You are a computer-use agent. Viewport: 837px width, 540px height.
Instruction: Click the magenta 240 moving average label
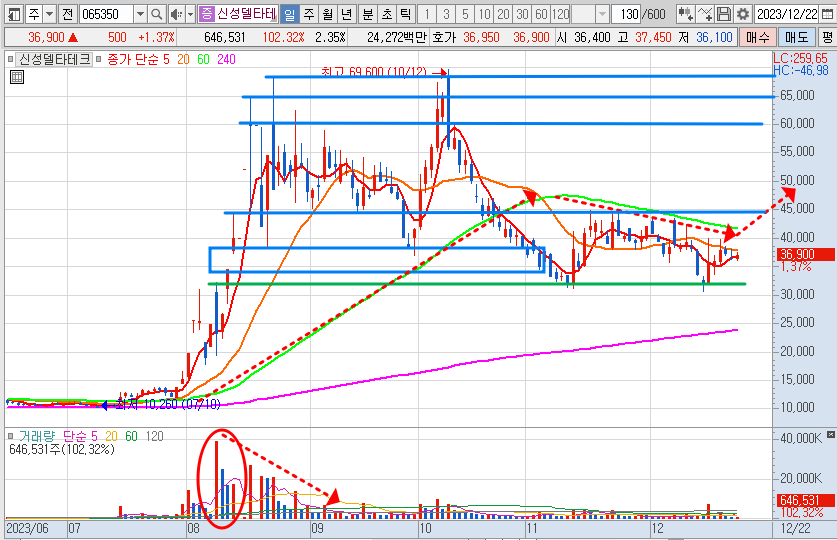point(226,59)
